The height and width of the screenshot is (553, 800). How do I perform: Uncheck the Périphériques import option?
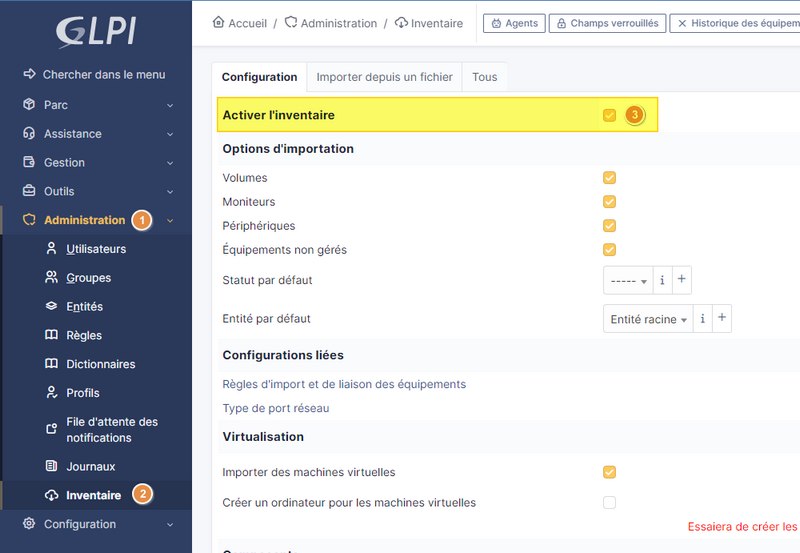click(609, 225)
